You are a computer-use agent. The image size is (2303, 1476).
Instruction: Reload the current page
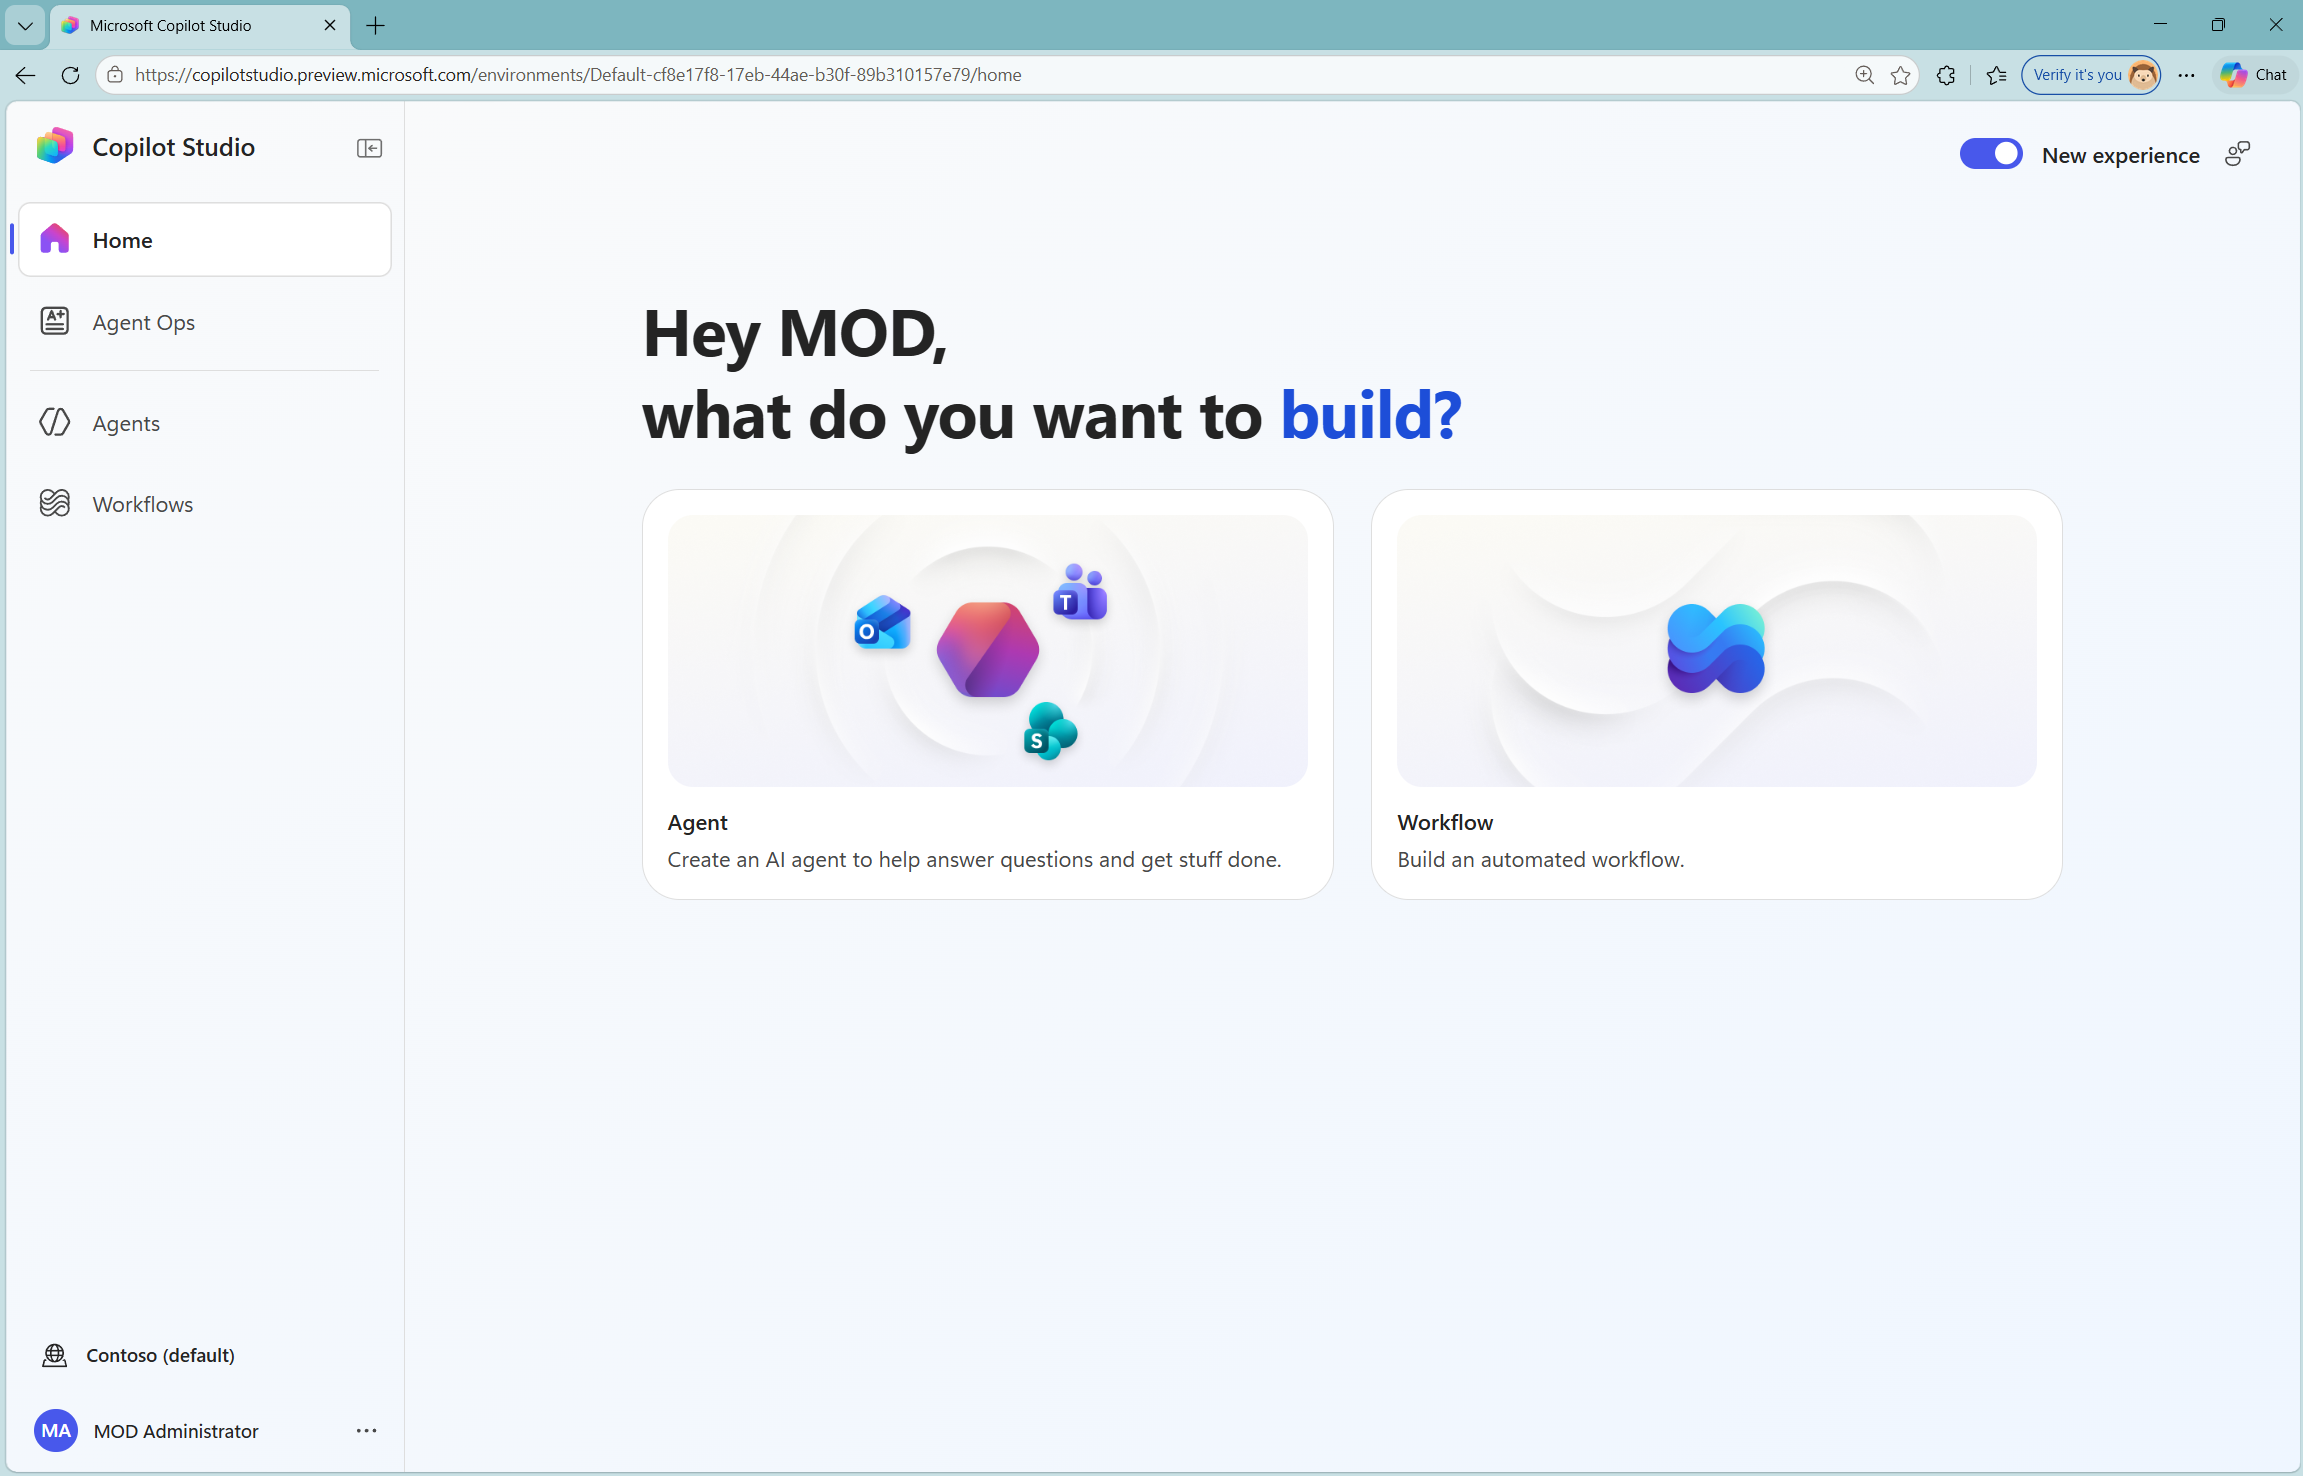coord(70,75)
